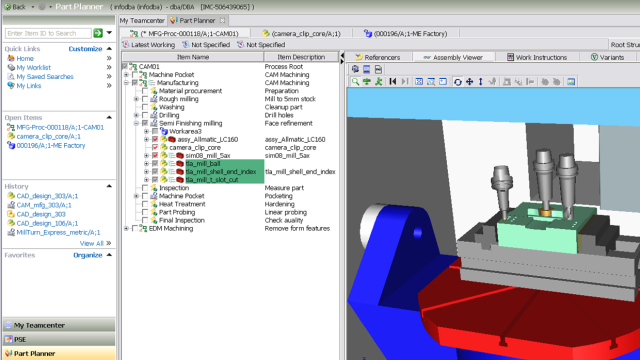The height and width of the screenshot is (360, 640).
Task: Tick the Washing operation checkbox
Action: (145, 107)
